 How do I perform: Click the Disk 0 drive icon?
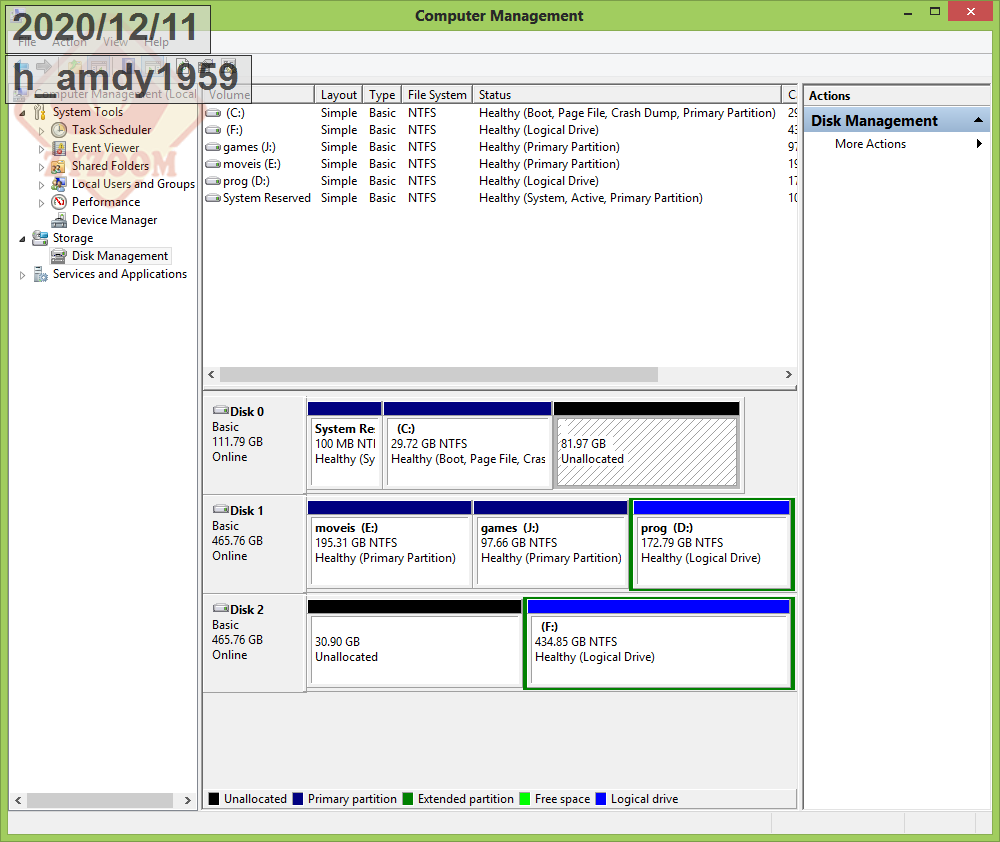click(x=221, y=410)
